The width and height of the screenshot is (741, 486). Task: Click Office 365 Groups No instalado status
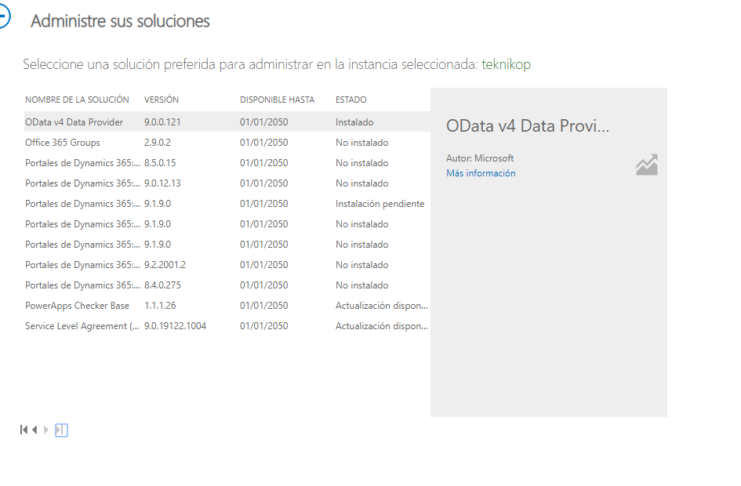click(362, 142)
